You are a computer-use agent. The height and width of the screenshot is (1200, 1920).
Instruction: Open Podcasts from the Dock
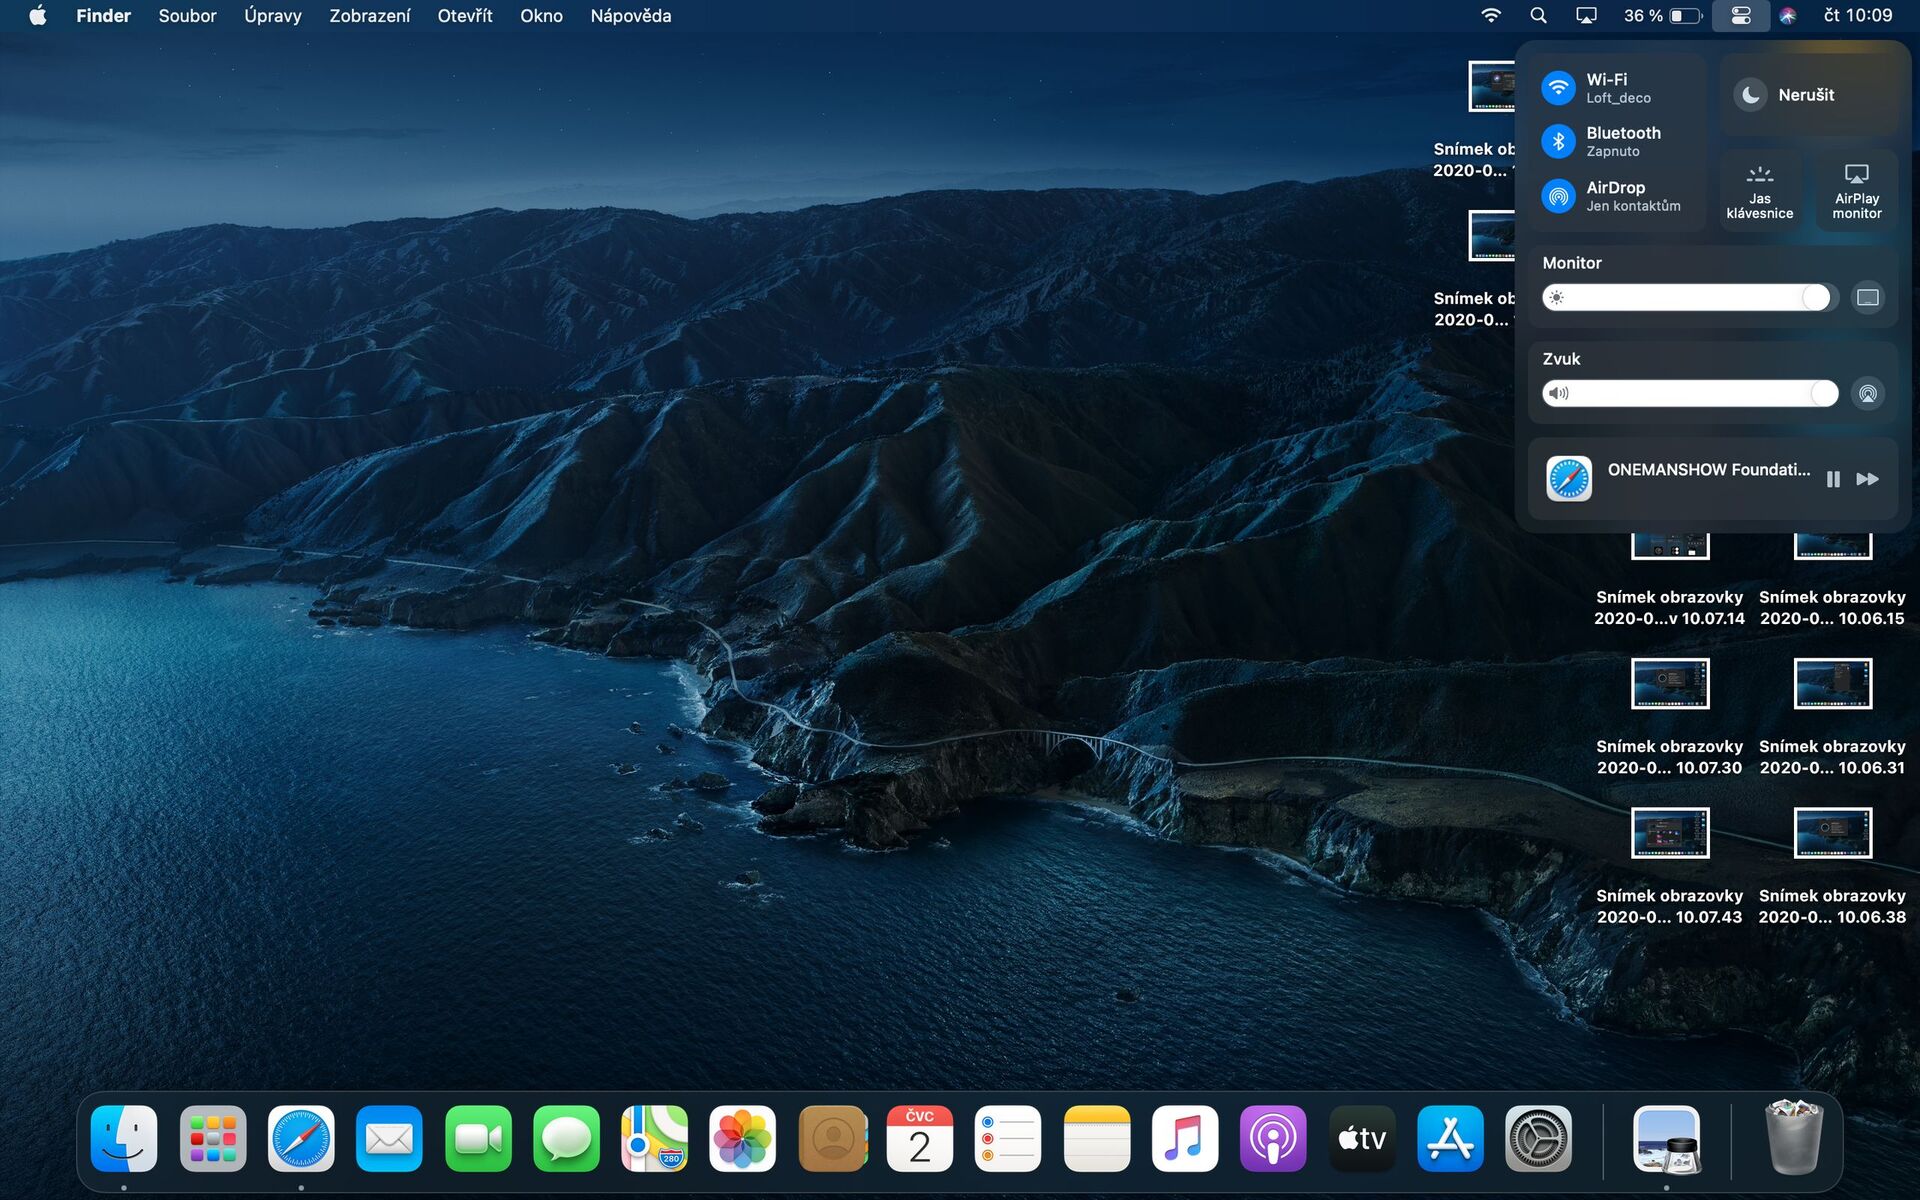(1273, 1137)
